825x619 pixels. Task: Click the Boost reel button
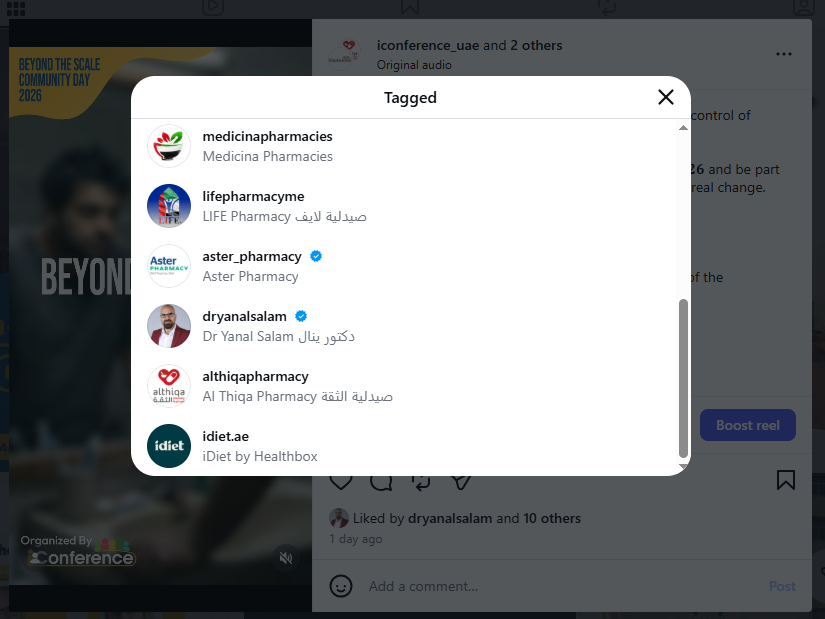point(747,425)
